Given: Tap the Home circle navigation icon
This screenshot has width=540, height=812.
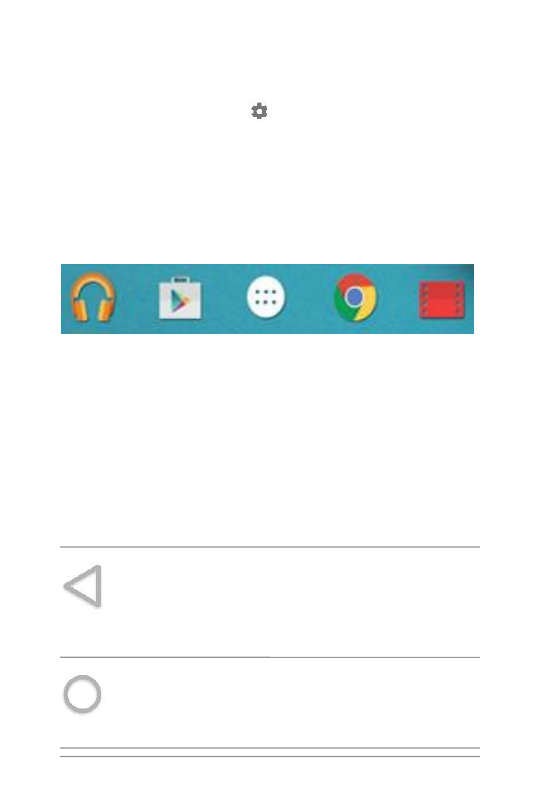Looking at the screenshot, I should pyautogui.click(x=82, y=694).
